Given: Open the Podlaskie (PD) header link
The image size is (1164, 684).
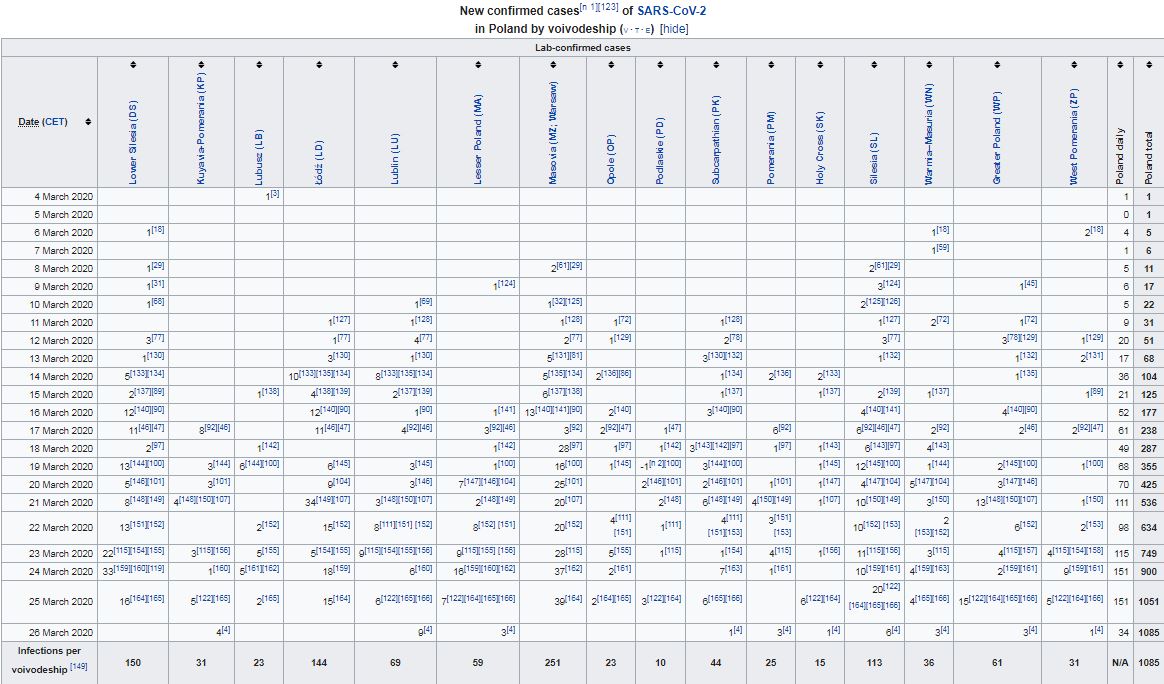Looking at the screenshot, I should [661, 151].
